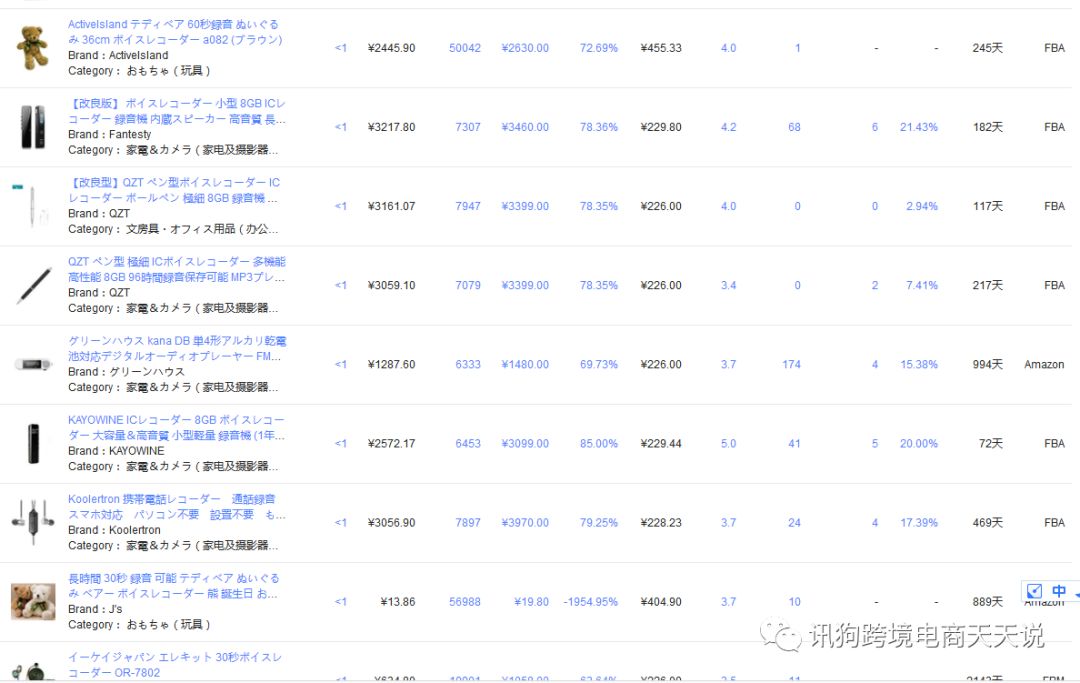Image resolution: width=1080 pixels, height=683 pixels.
Task: Click rank value 50042 in ActiveIsland row
Action: tap(465, 48)
